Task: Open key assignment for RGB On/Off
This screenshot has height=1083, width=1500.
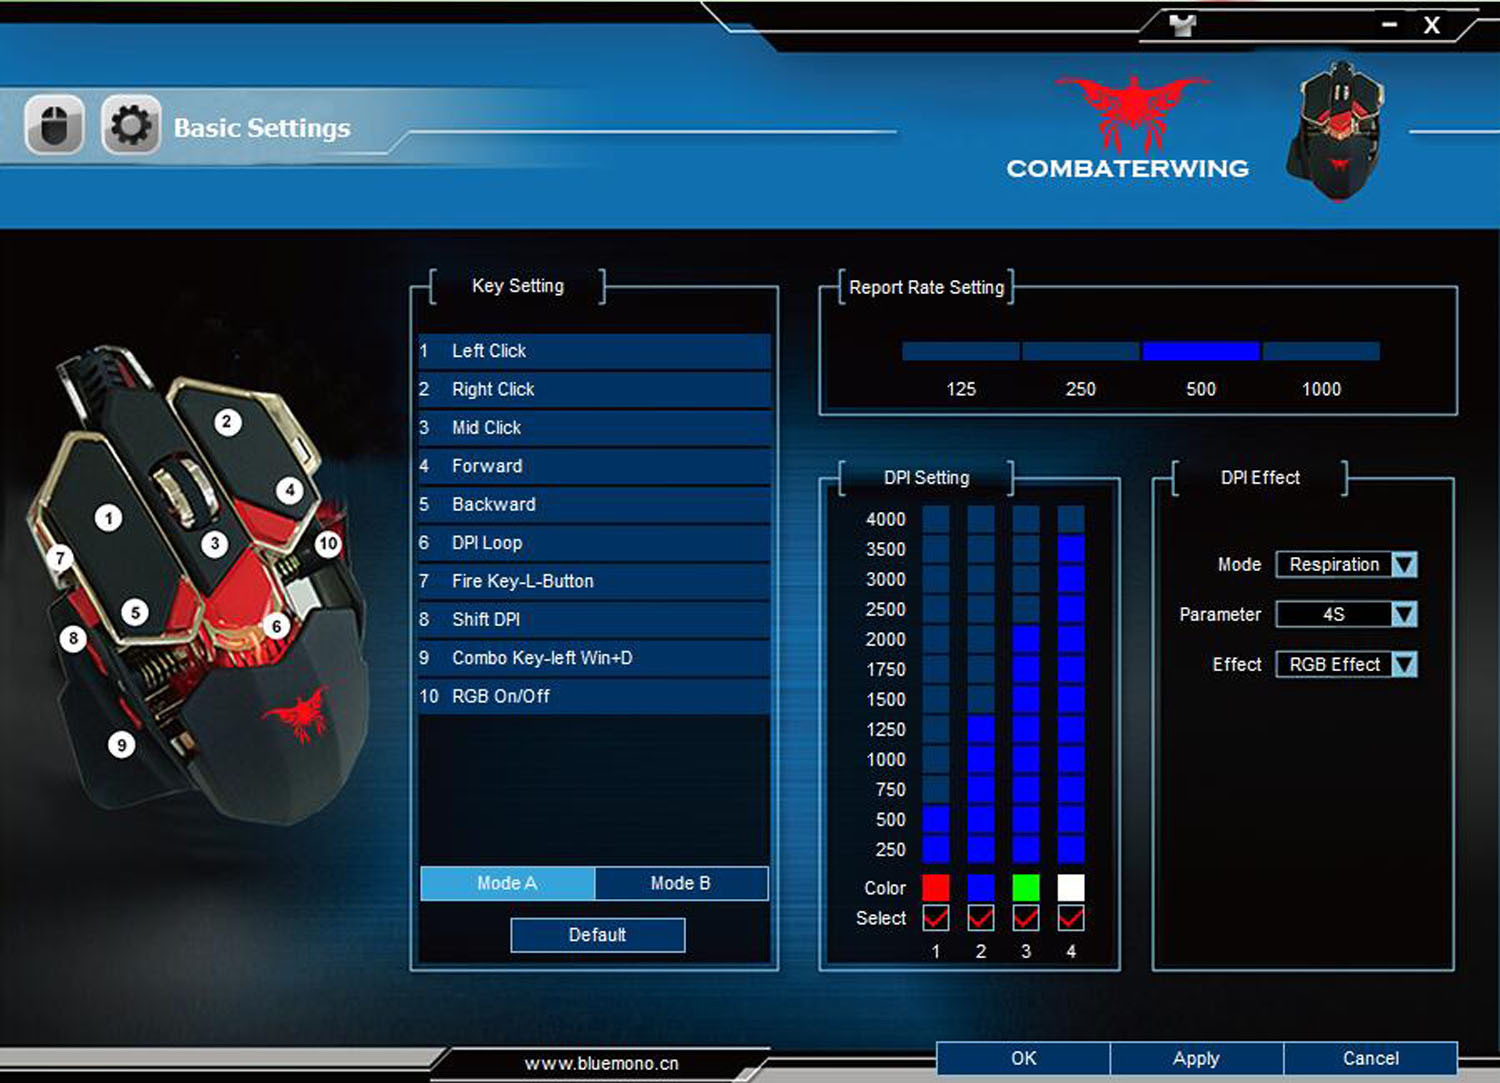Action: click(595, 696)
